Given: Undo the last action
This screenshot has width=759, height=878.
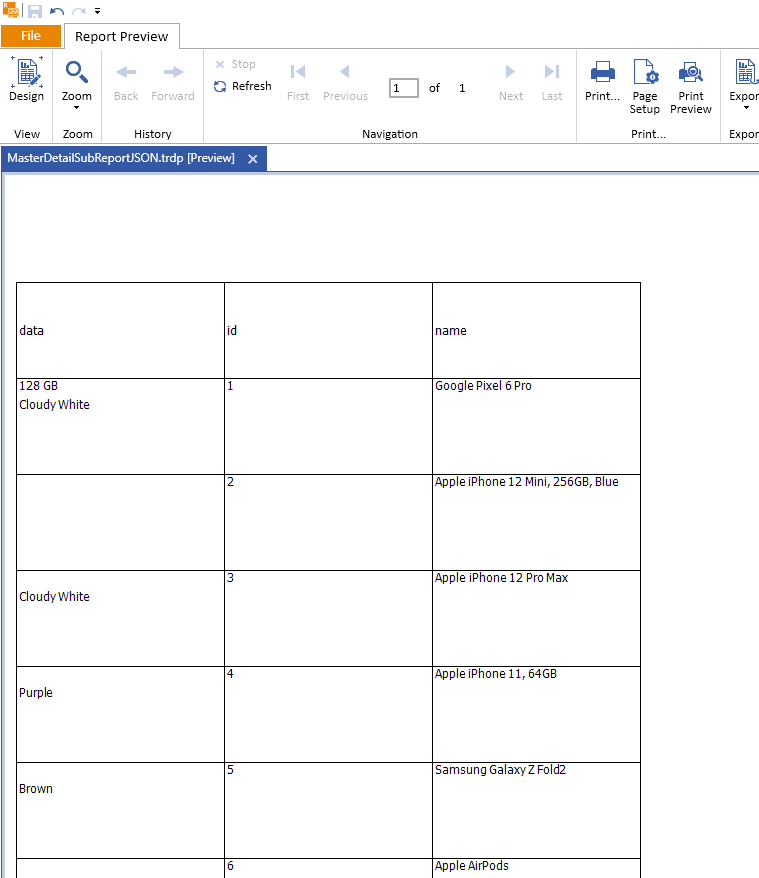Looking at the screenshot, I should click(x=57, y=11).
